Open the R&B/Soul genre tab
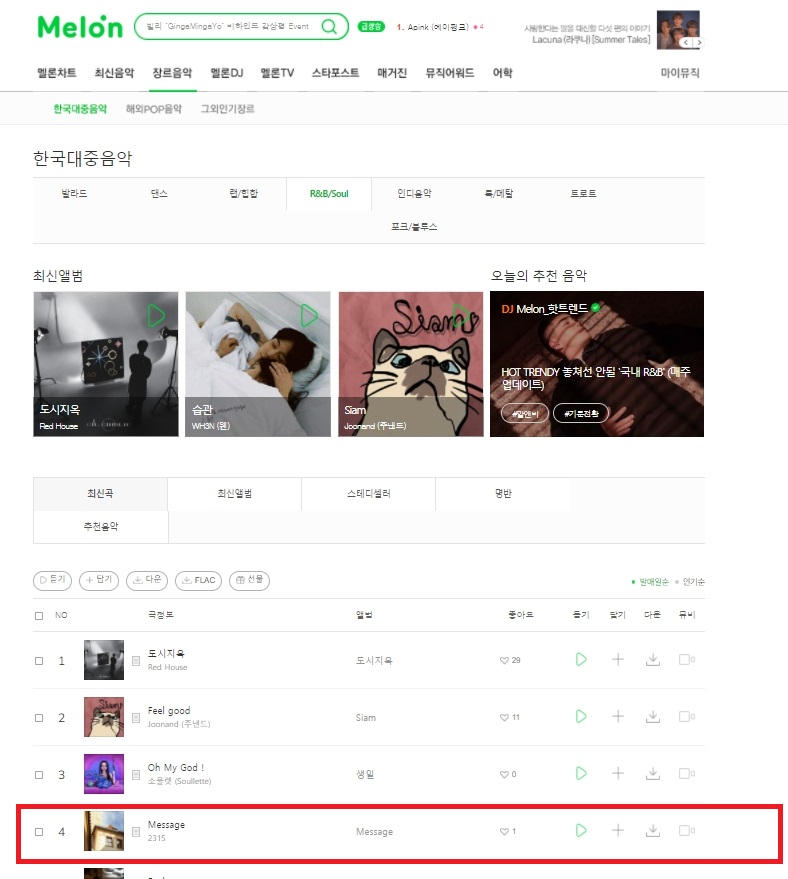Image resolution: width=788 pixels, height=879 pixels. (329, 194)
